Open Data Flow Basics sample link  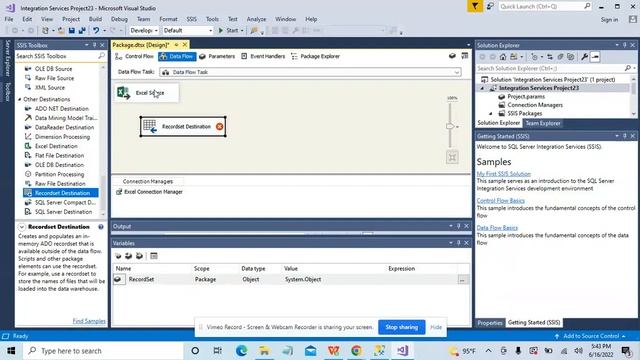(497, 228)
